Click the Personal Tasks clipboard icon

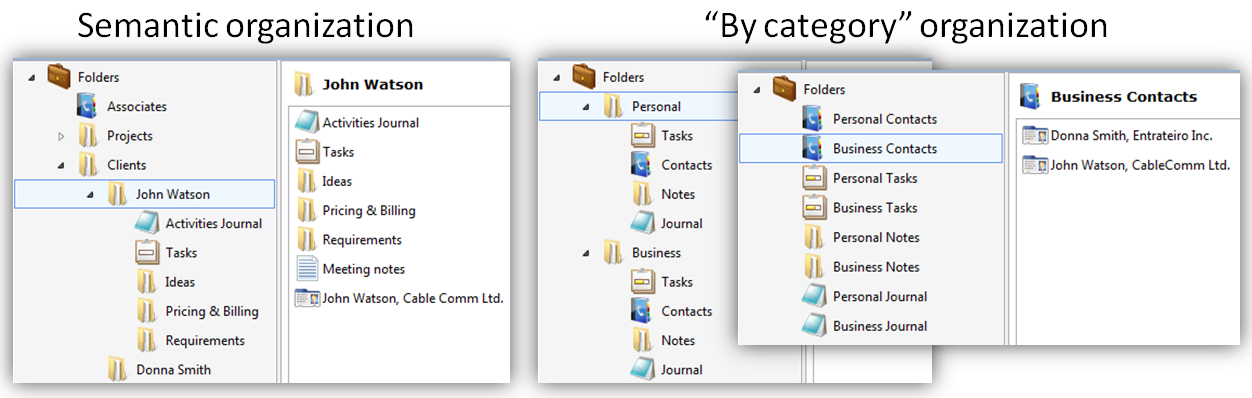[x=814, y=178]
